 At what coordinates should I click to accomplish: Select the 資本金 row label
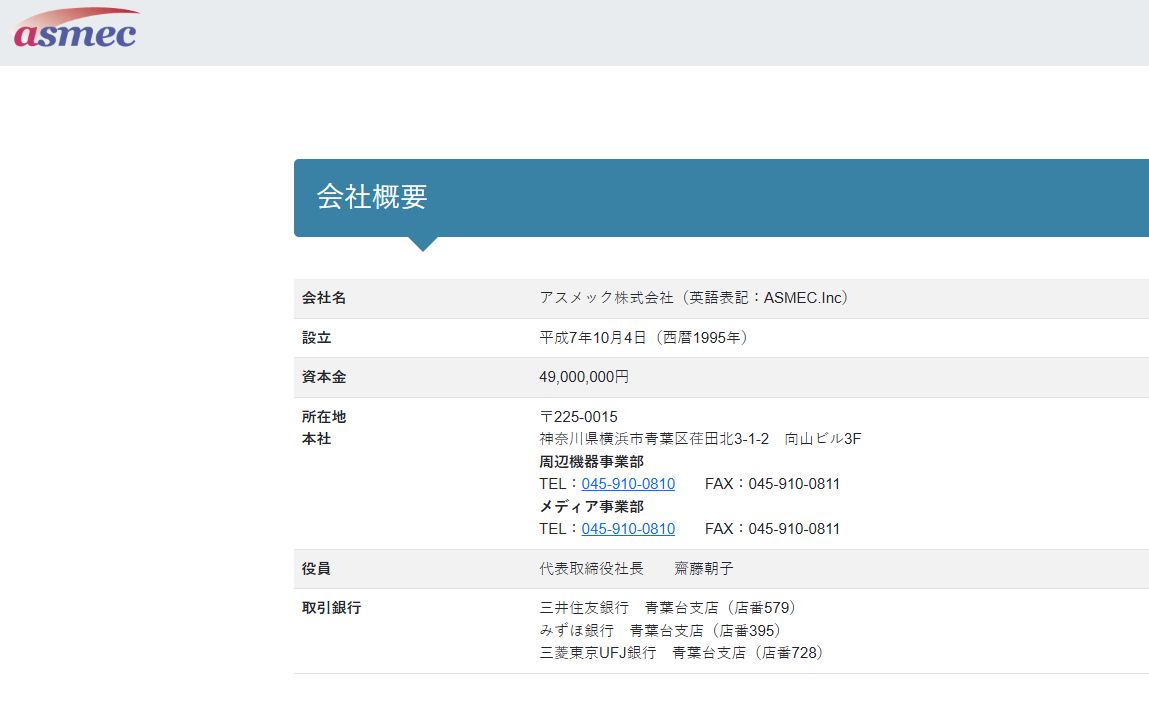[324, 377]
